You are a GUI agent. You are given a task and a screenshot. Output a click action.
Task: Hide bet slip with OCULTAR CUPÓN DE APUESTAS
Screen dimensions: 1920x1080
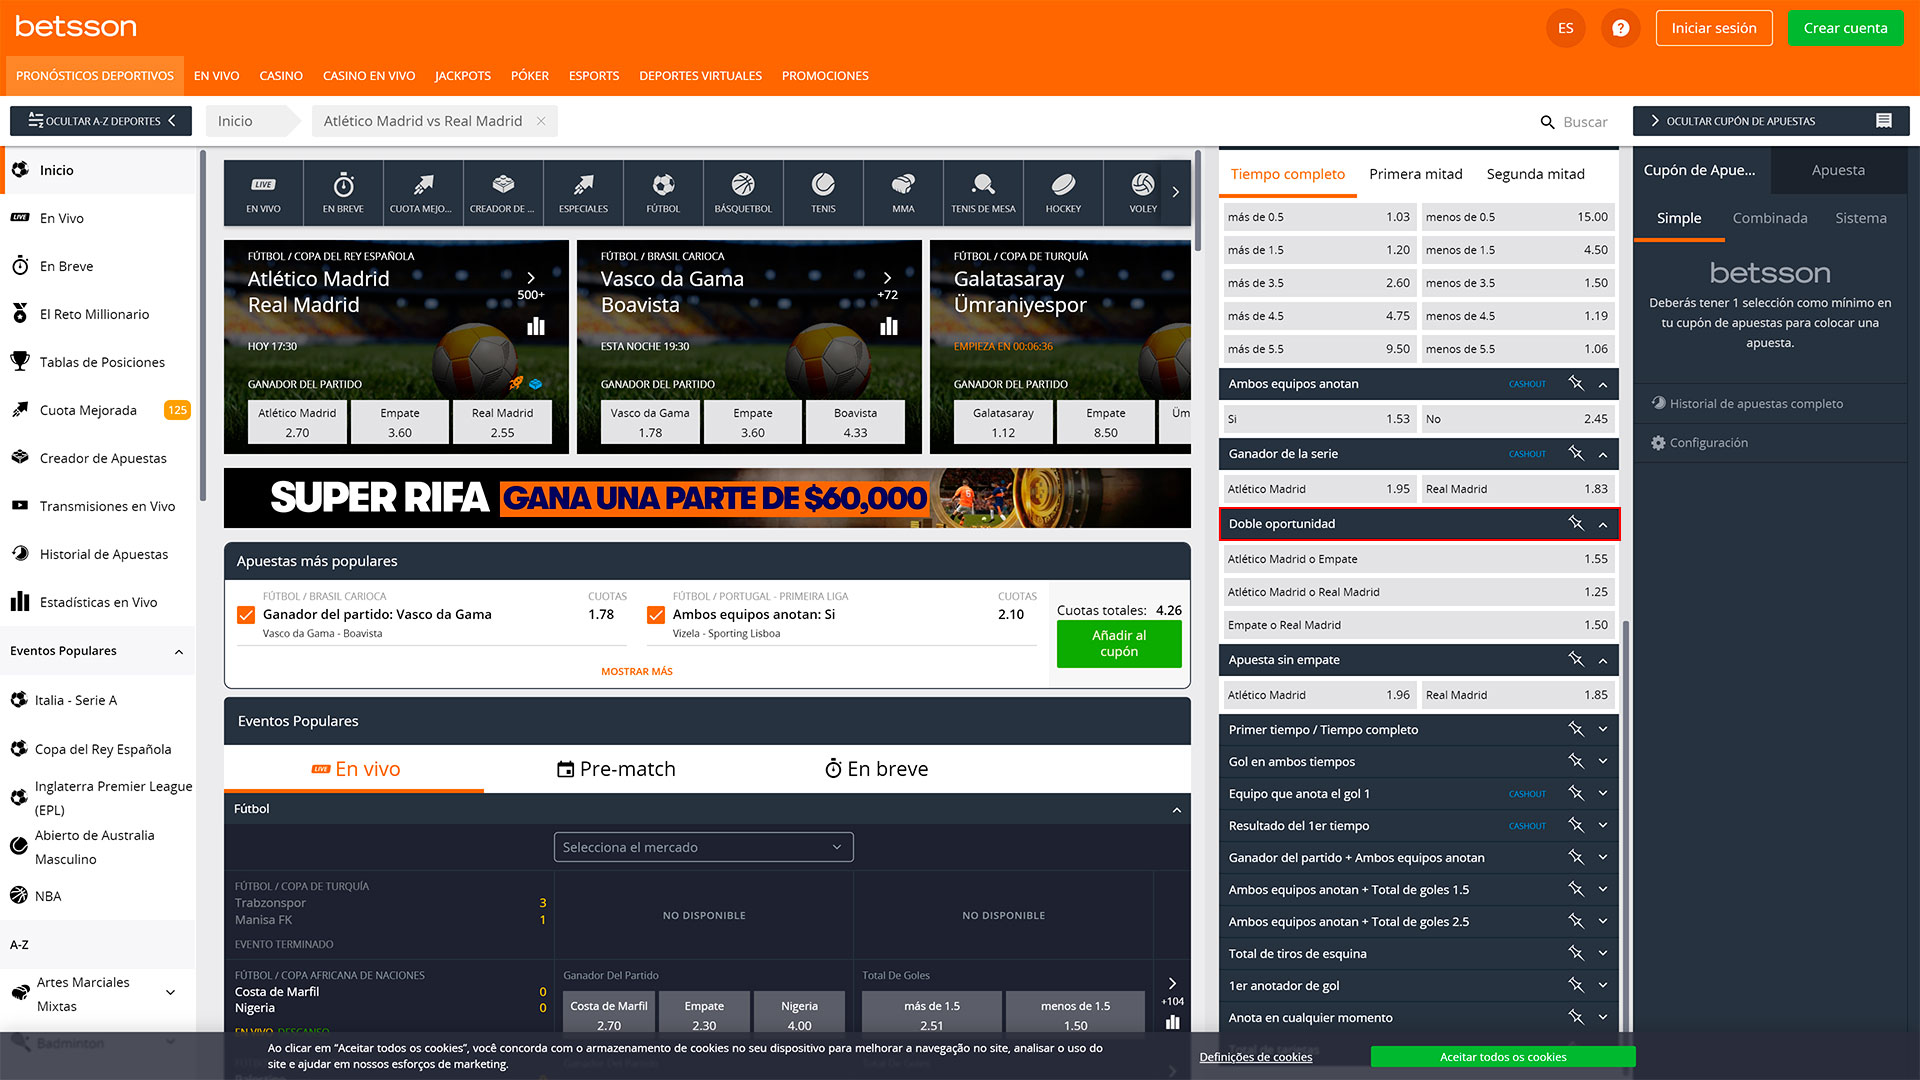tap(1770, 121)
